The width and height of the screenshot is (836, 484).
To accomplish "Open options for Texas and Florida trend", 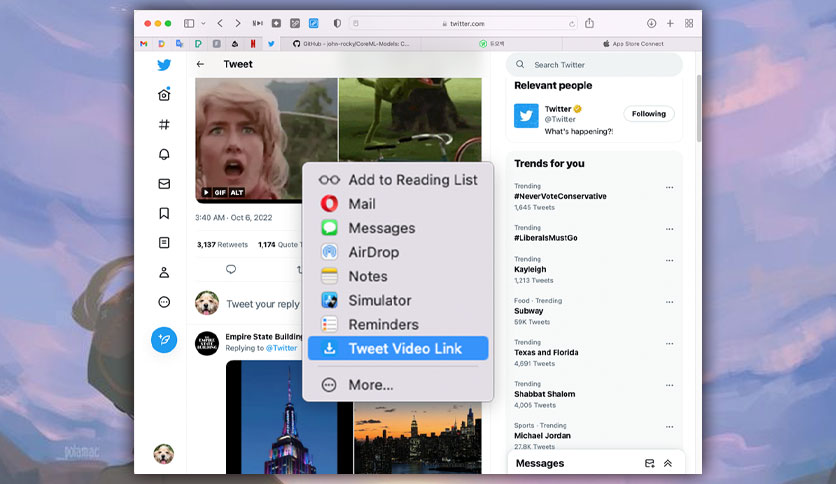I will point(670,343).
